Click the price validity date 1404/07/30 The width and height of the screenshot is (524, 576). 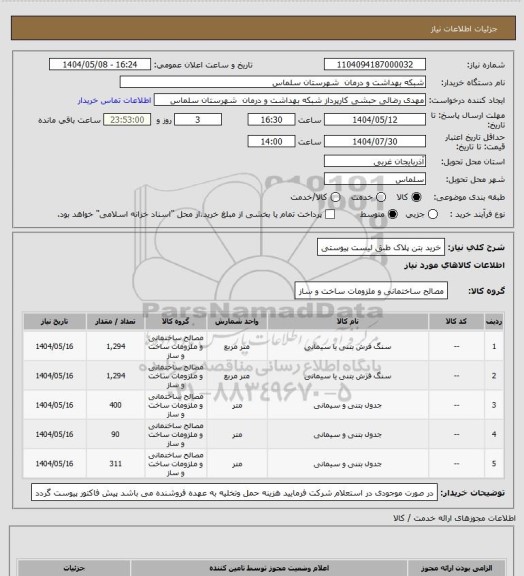(x=375, y=141)
